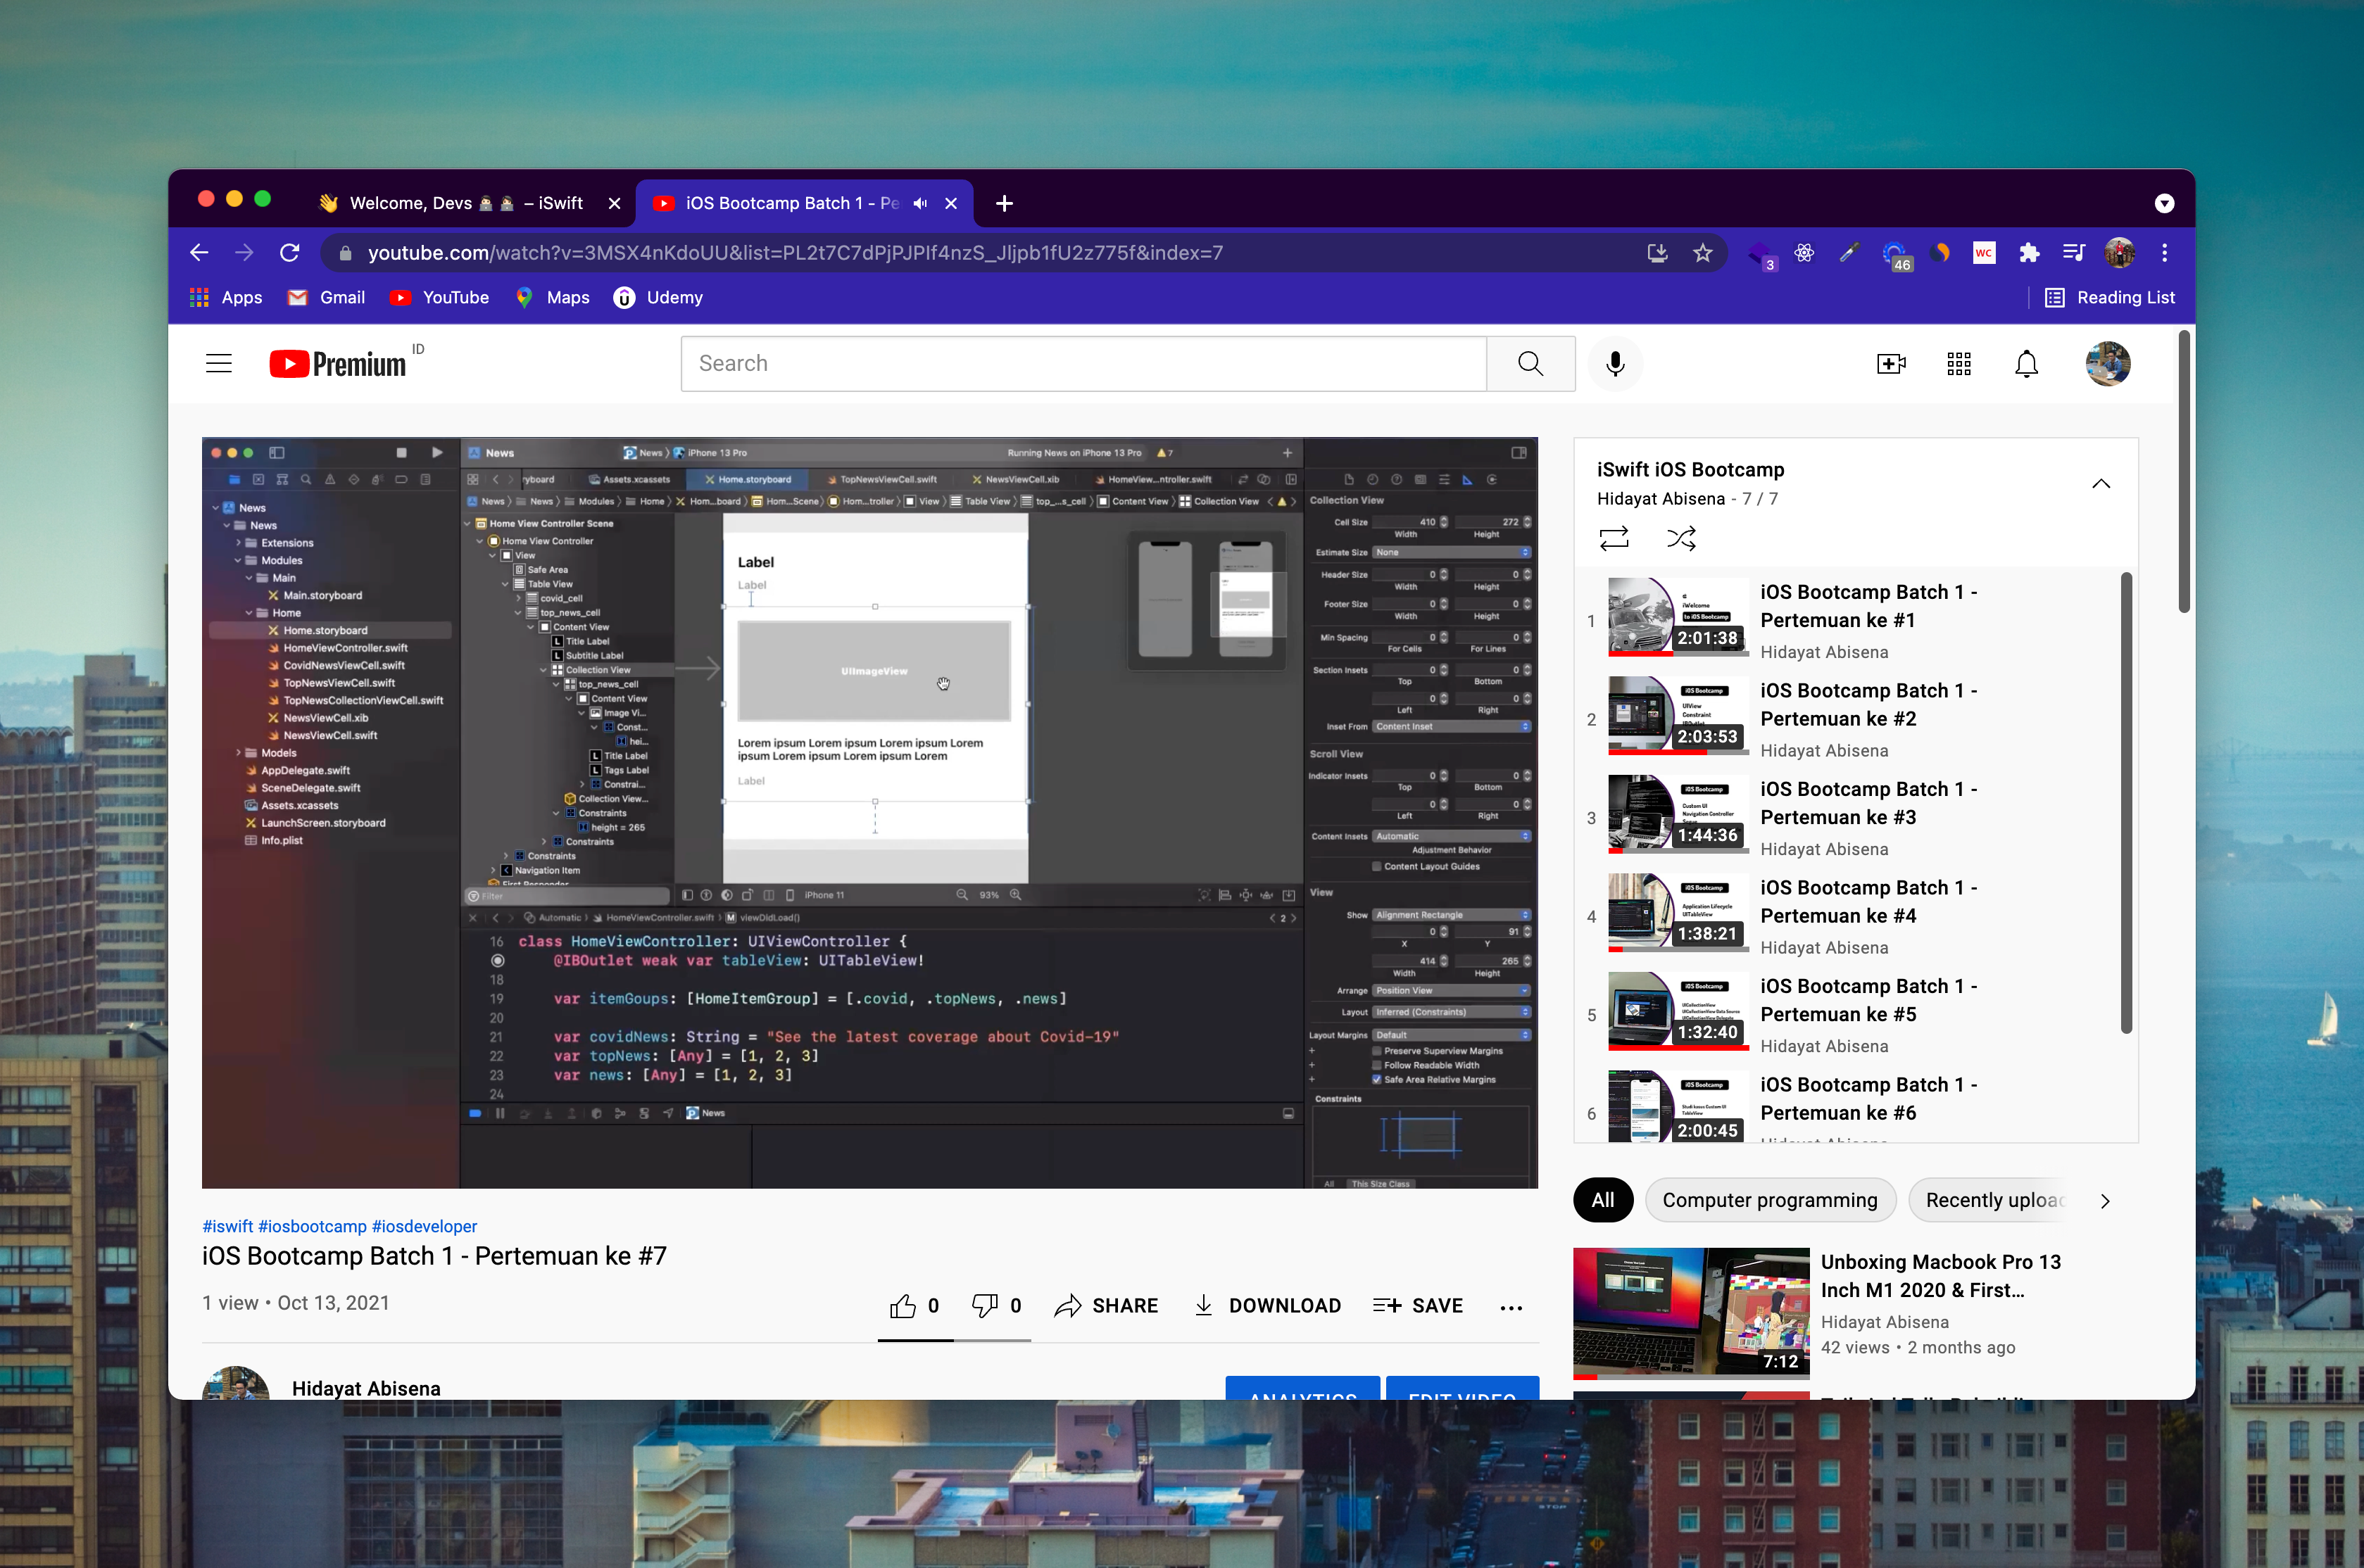Open the Create video camera icon
Screen dimensions: 2364x1568
(1890, 364)
